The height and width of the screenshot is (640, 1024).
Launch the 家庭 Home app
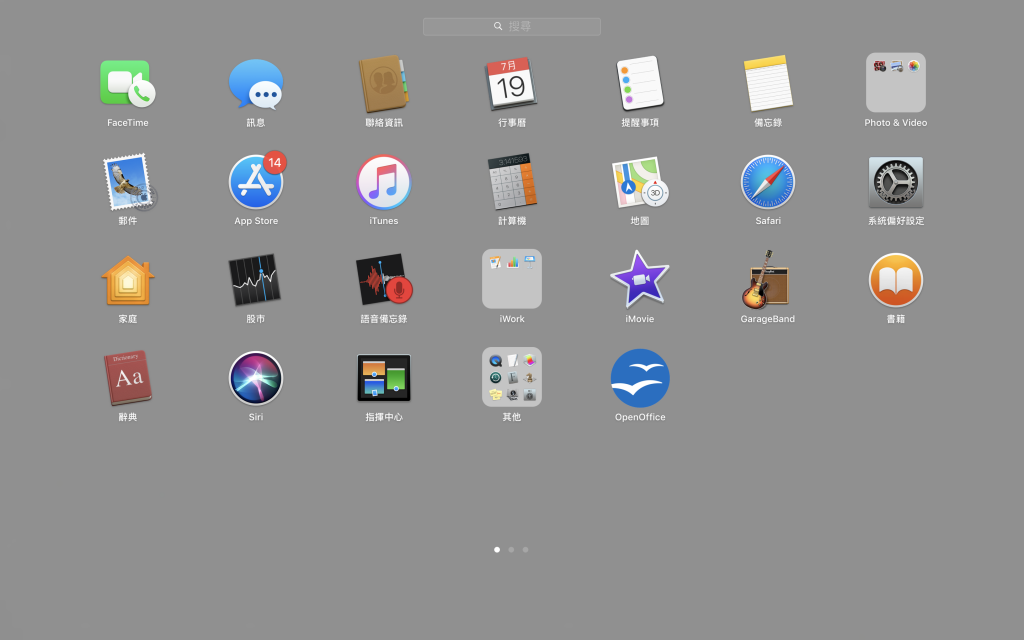click(x=128, y=280)
